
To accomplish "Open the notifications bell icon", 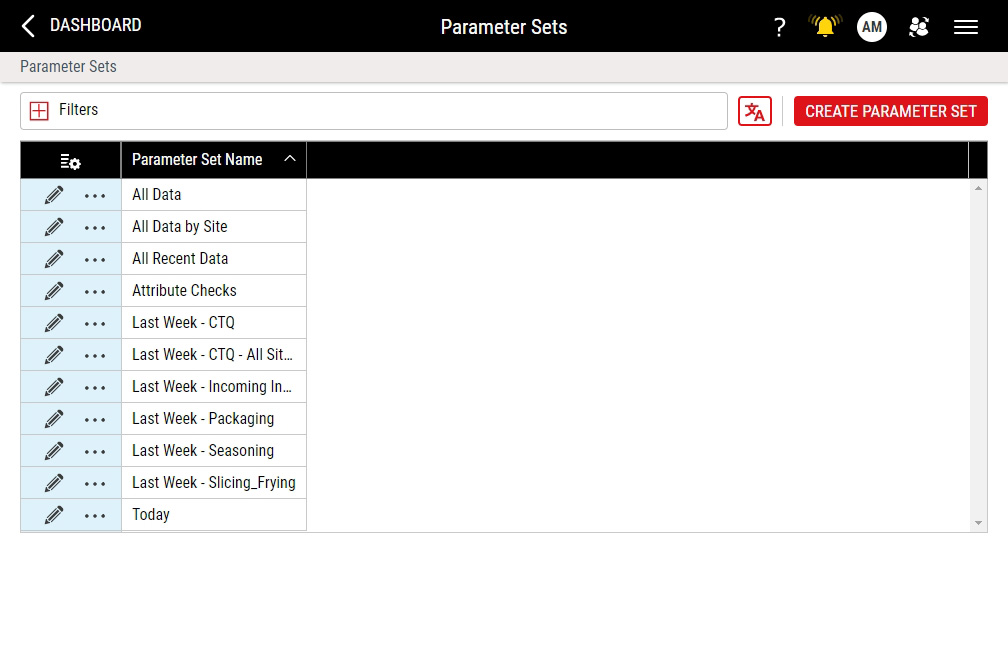I will coord(825,27).
